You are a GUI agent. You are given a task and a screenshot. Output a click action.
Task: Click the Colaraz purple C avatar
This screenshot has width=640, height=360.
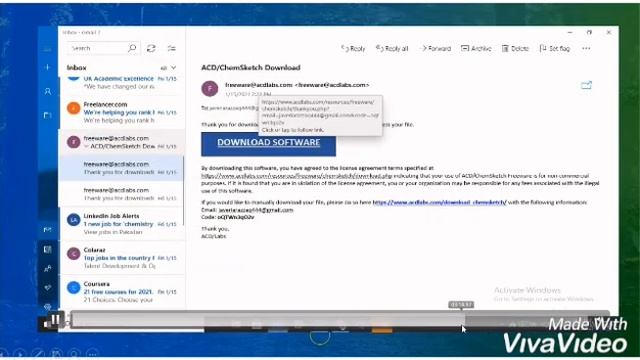[73, 254]
